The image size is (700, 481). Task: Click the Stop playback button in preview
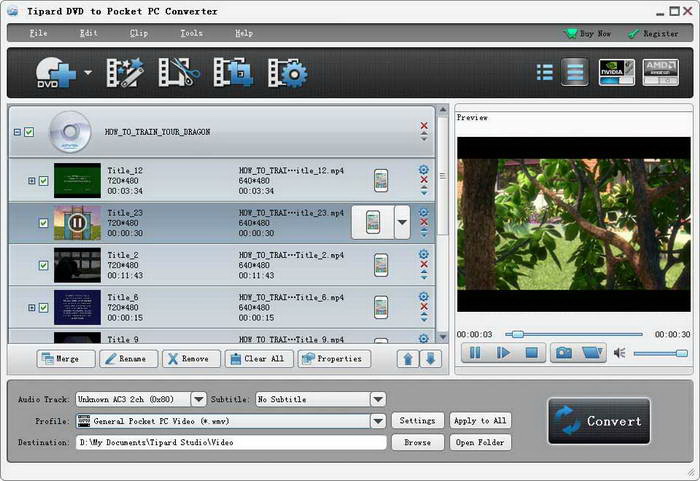coord(532,352)
